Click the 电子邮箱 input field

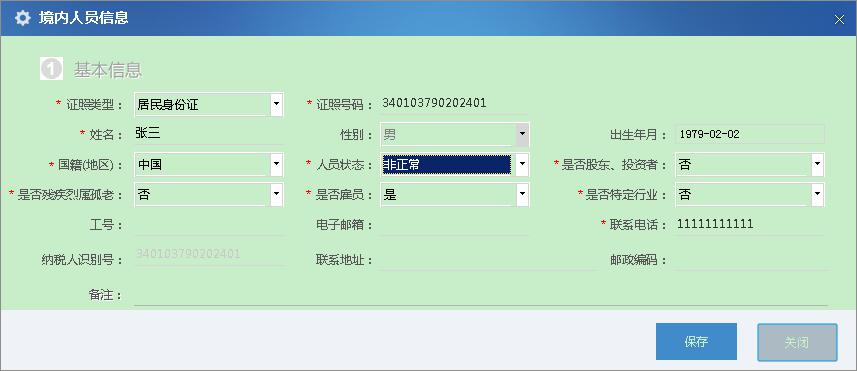point(454,225)
